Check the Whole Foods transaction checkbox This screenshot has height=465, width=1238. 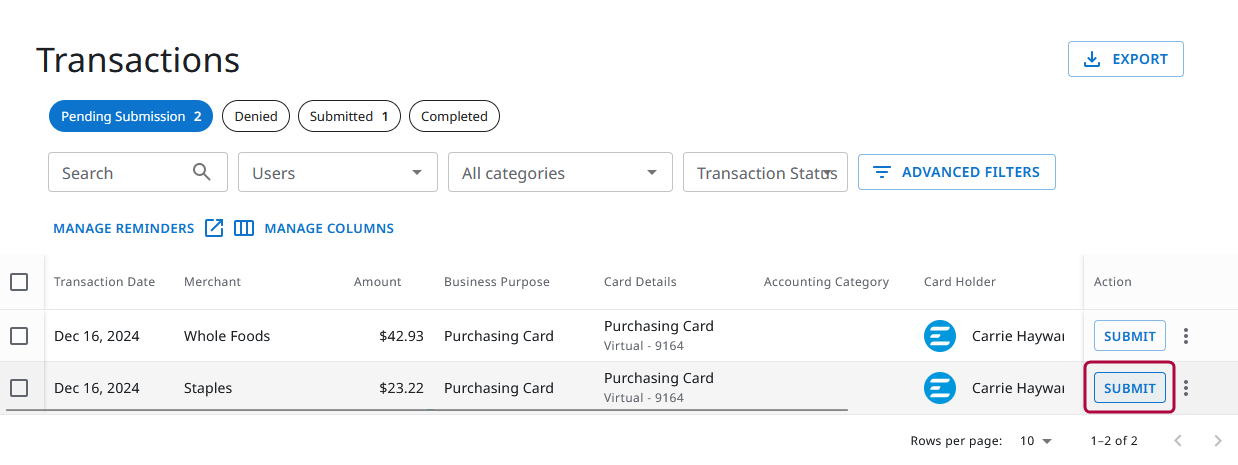pyautogui.click(x=19, y=336)
